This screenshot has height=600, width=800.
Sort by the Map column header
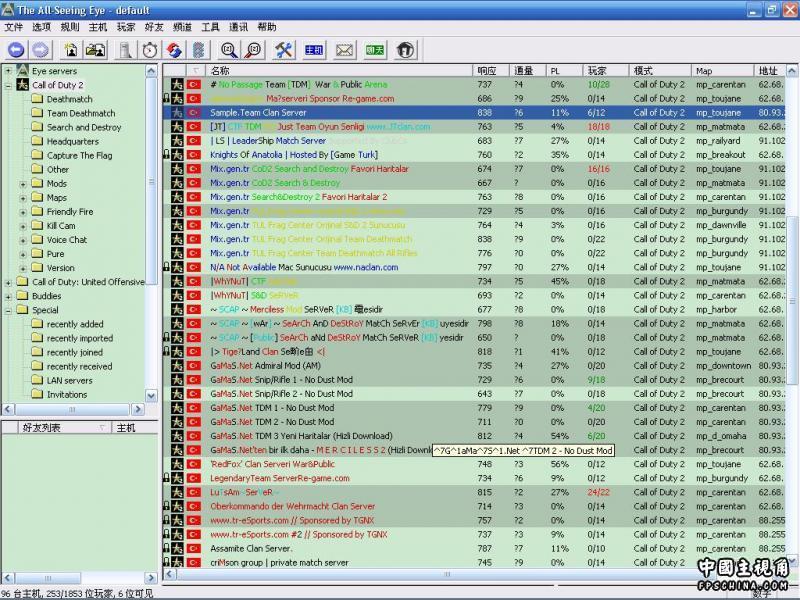[x=722, y=70]
